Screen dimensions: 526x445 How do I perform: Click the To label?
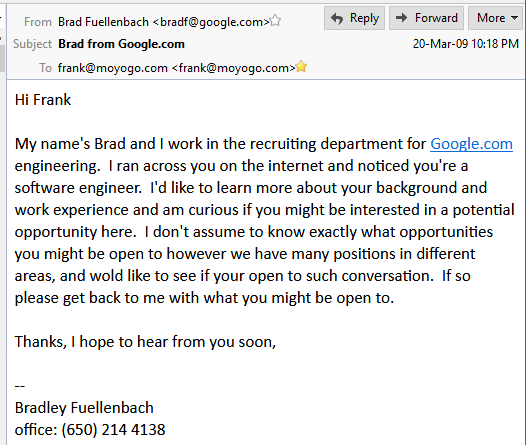pos(46,68)
